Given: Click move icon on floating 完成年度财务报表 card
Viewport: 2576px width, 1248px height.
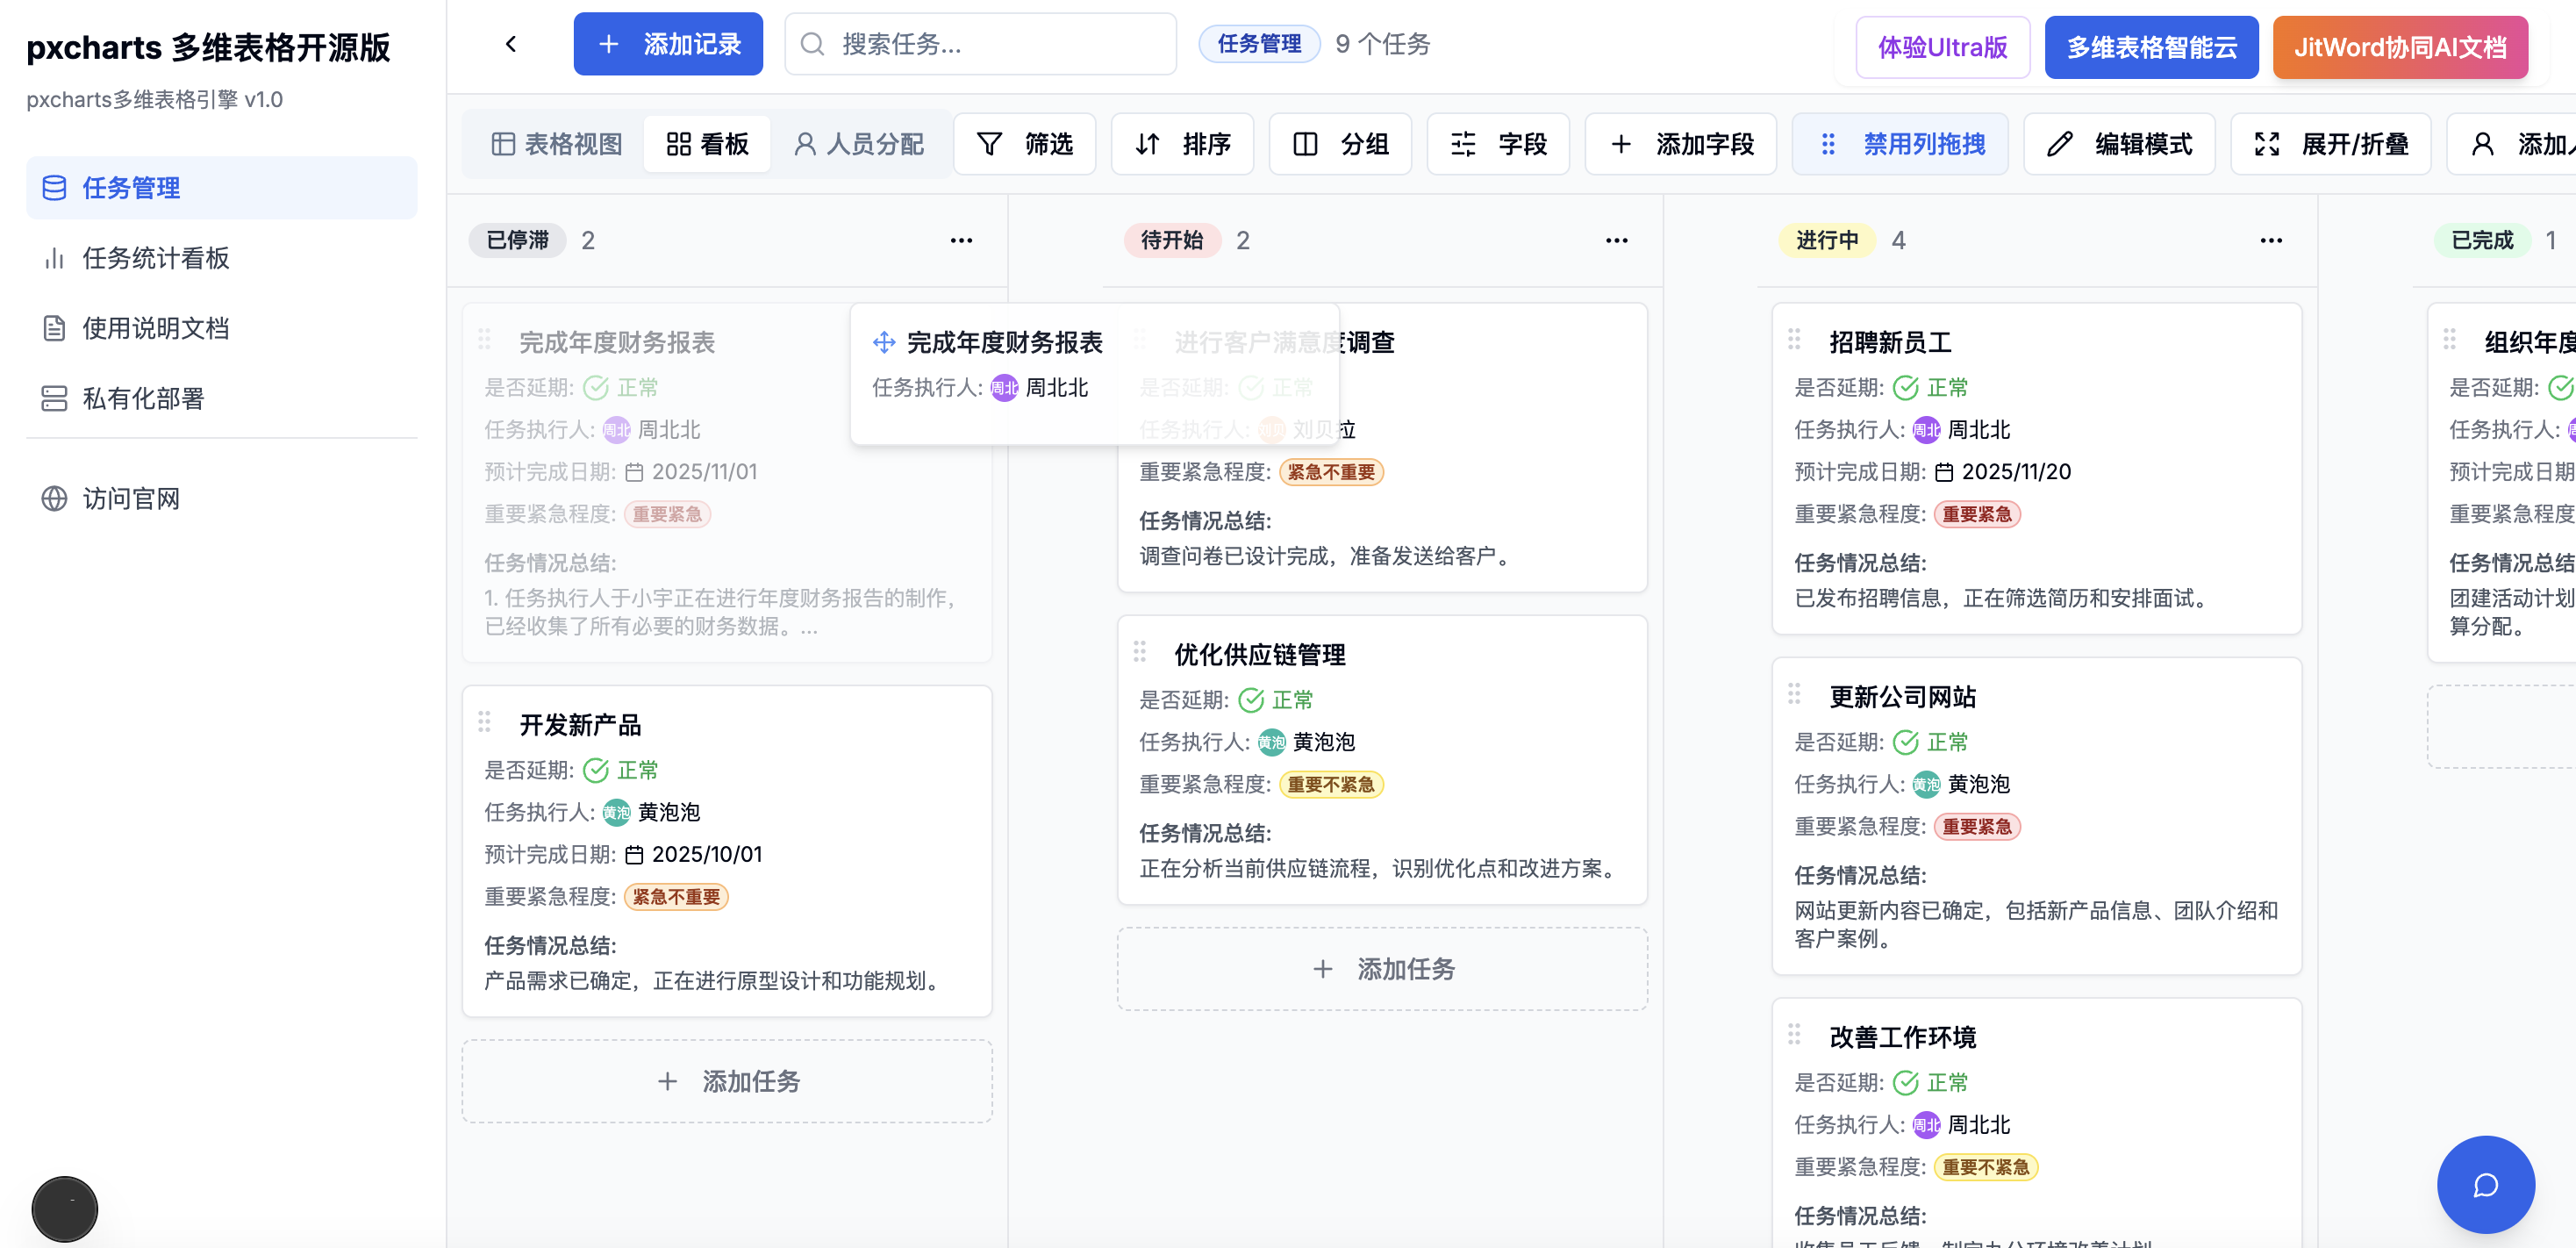Looking at the screenshot, I should click(x=884, y=342).
